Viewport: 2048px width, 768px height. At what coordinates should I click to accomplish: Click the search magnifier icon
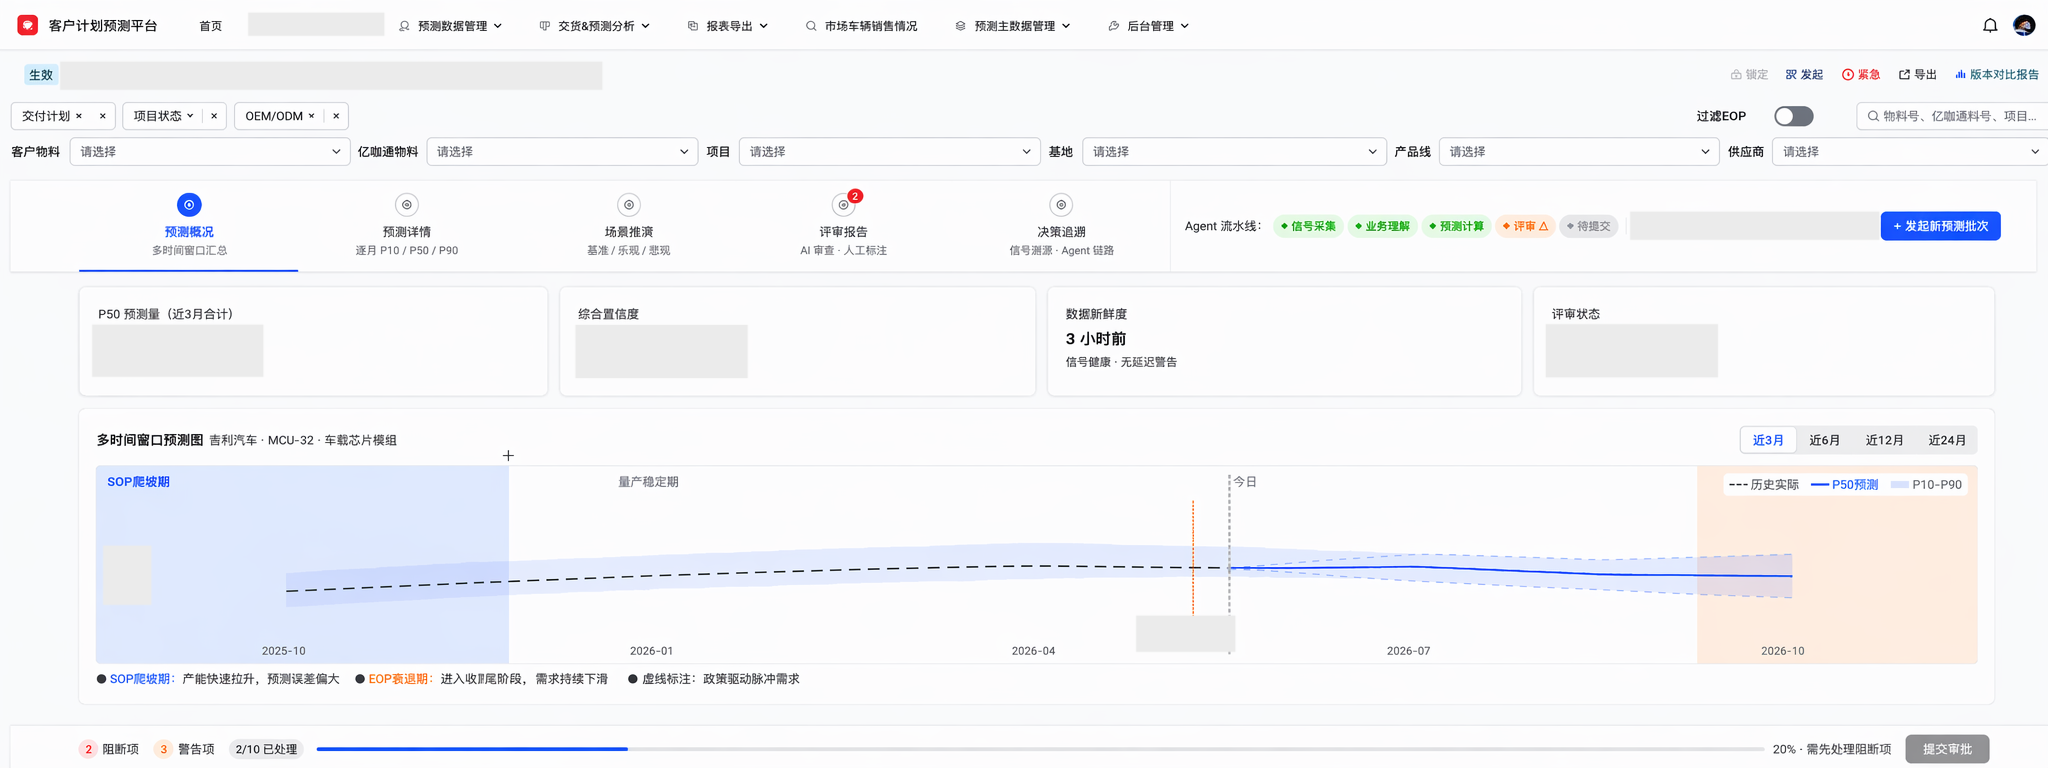click(x=1873, y=116)
